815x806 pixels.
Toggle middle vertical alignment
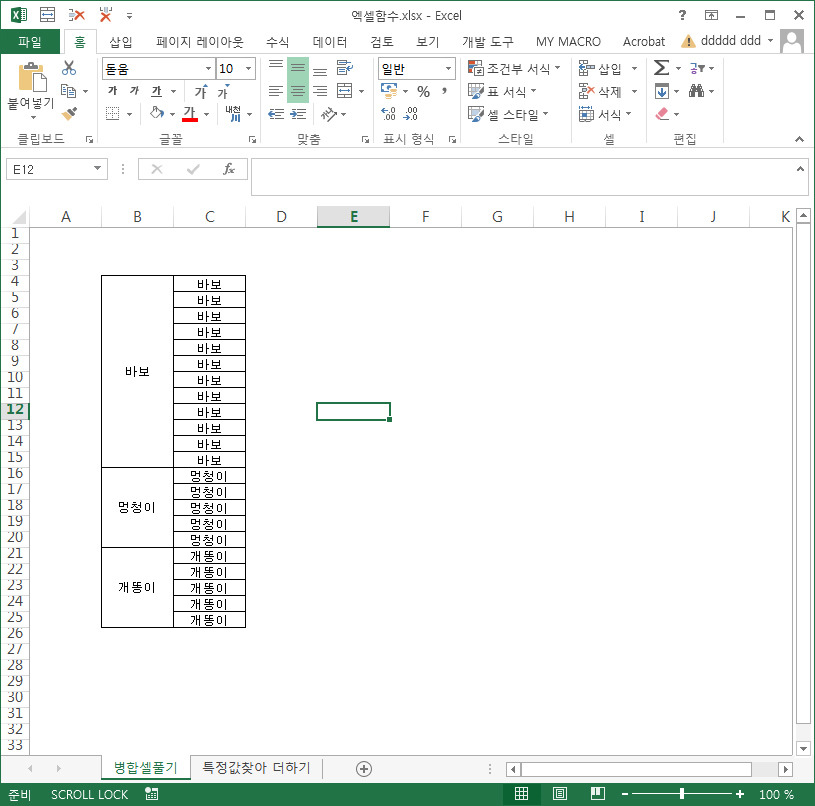point(298,69)
